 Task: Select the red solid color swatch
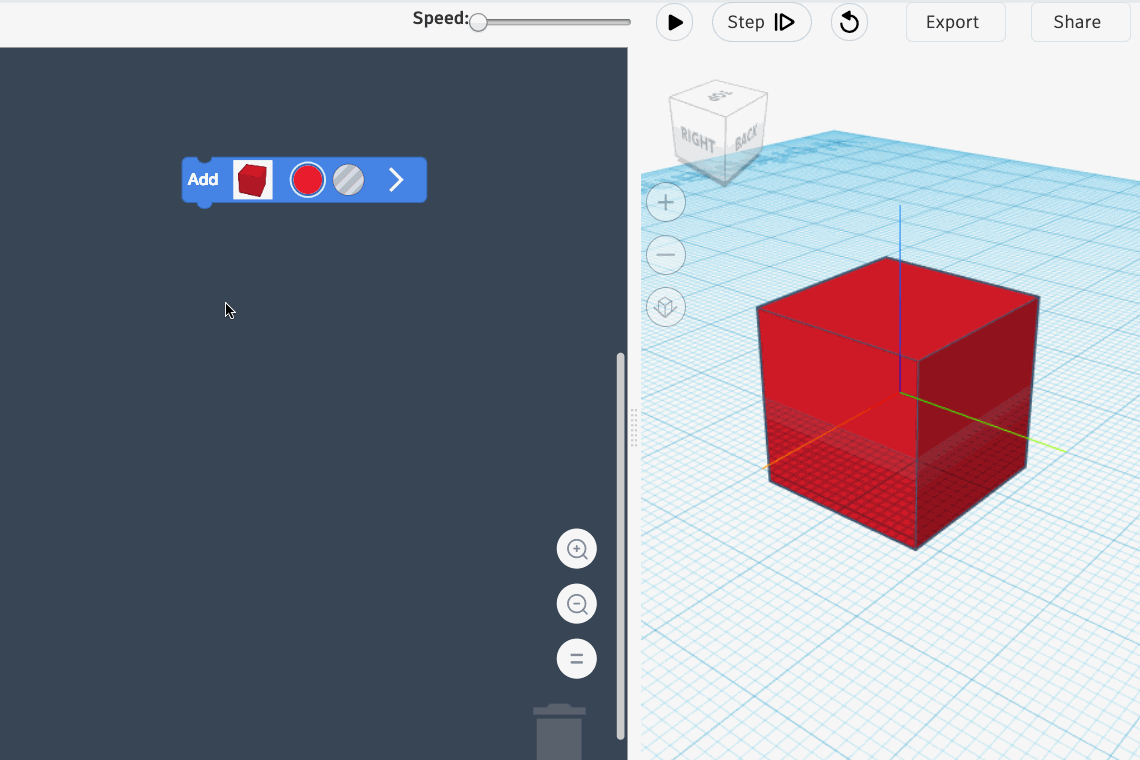click(307, 180)
